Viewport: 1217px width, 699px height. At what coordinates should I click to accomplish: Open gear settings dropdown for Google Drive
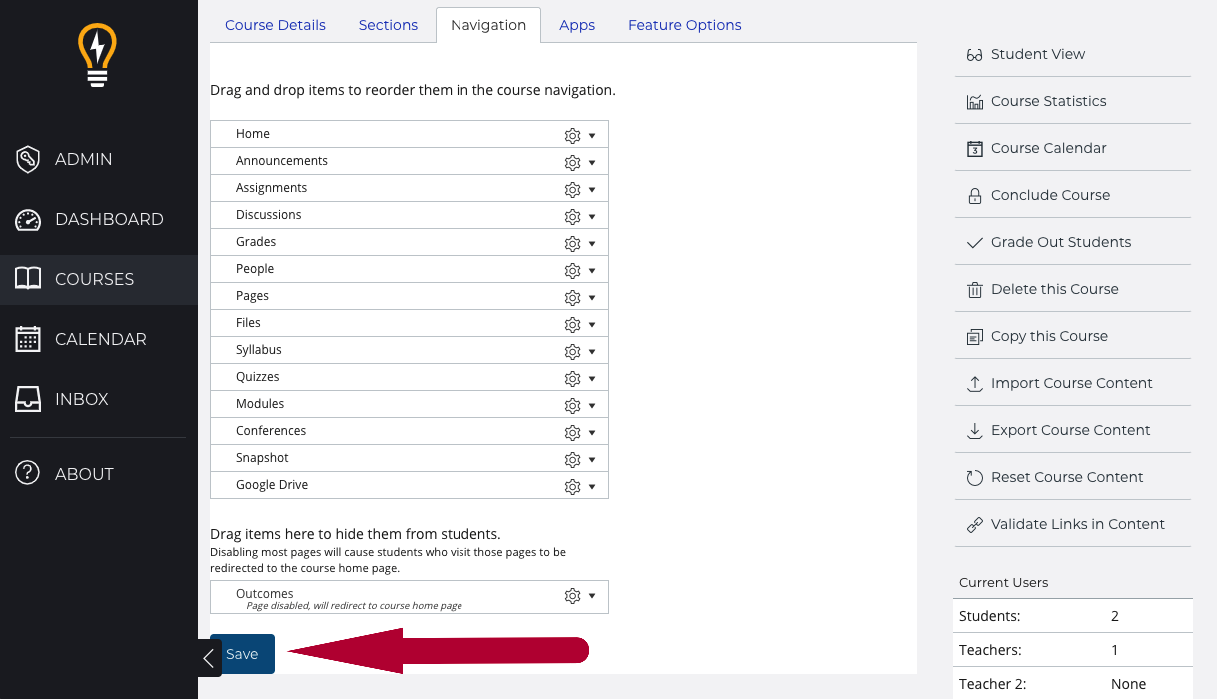(579, 486)
